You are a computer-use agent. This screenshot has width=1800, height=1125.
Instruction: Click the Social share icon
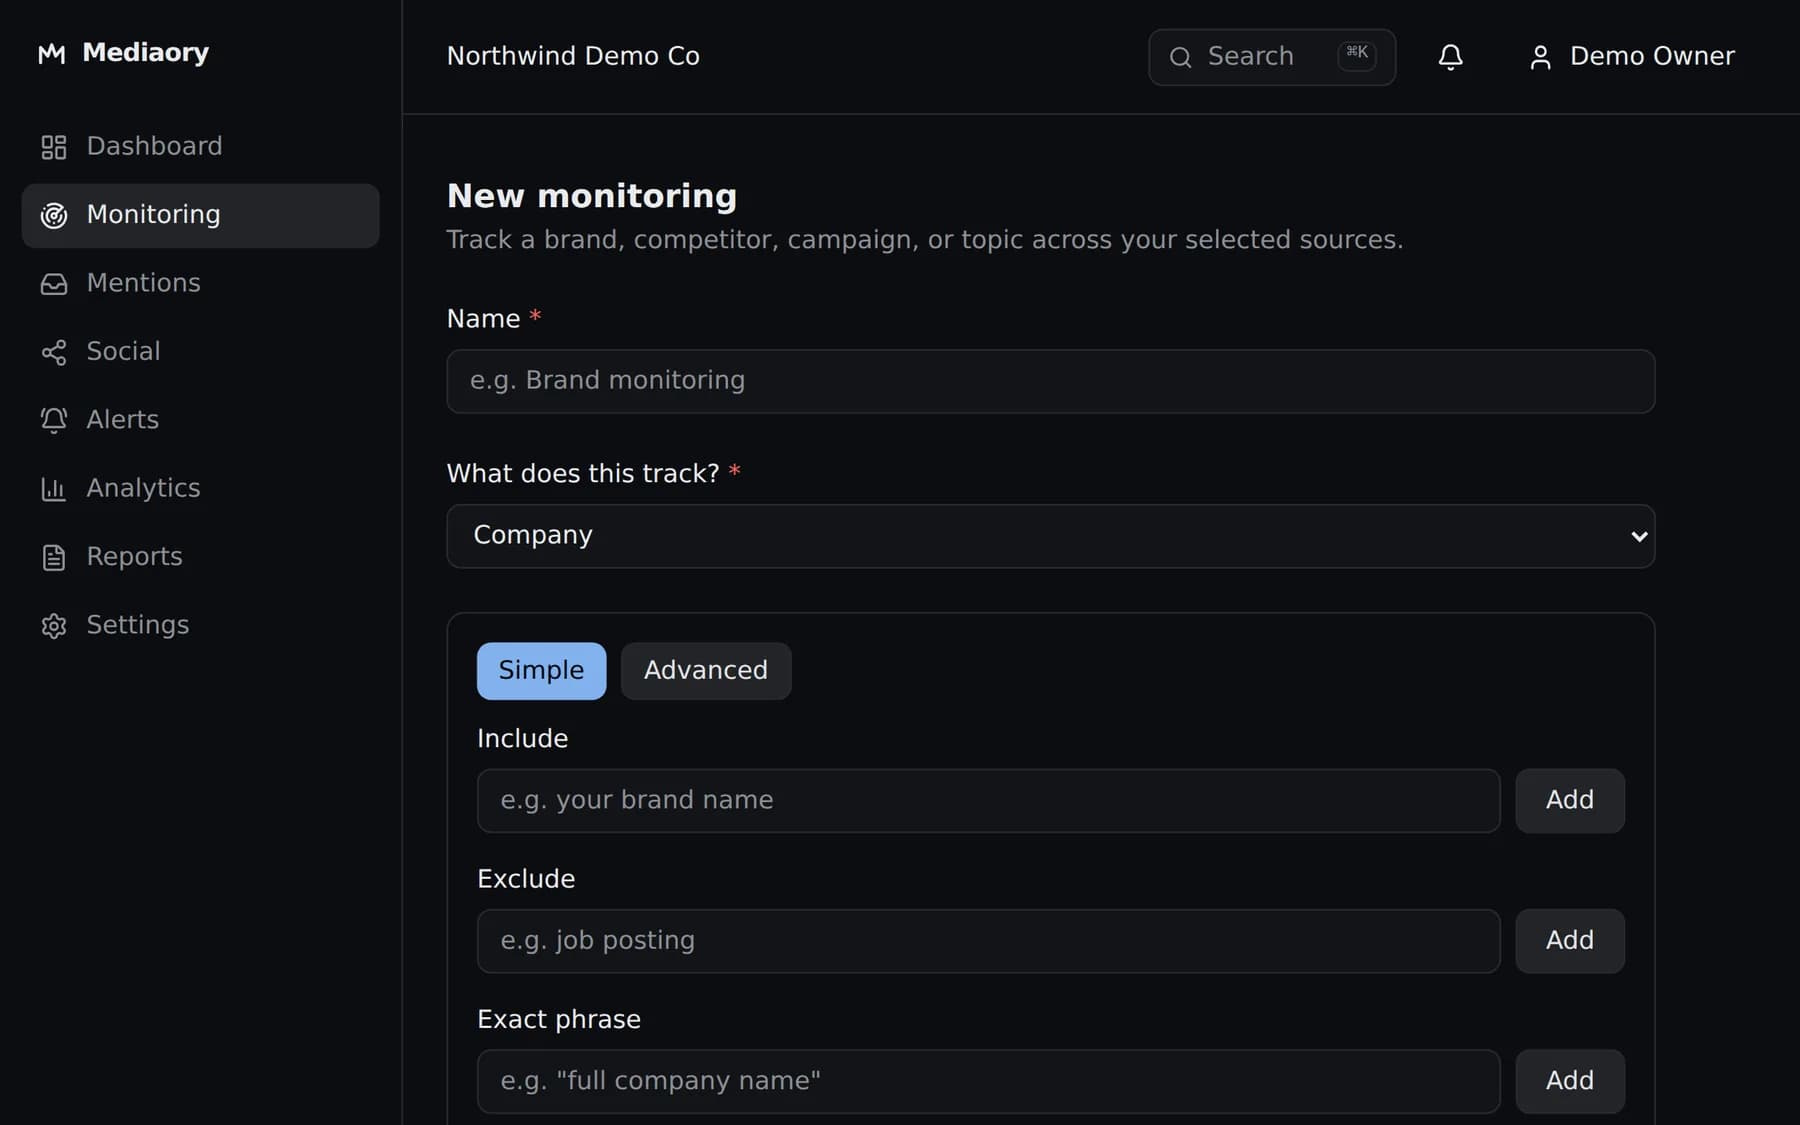click(53, 352)
